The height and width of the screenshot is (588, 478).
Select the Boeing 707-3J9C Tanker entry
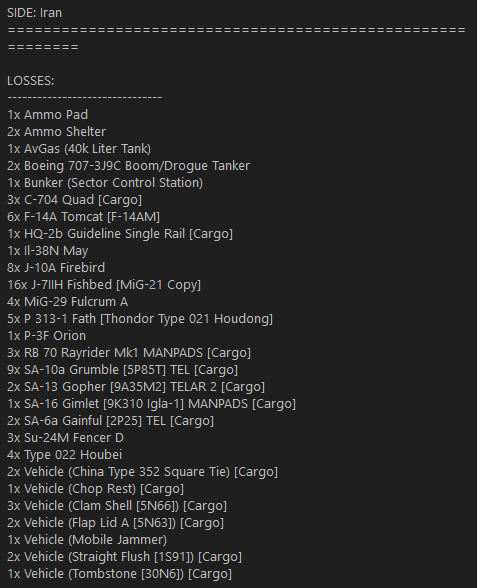point(129,166)
